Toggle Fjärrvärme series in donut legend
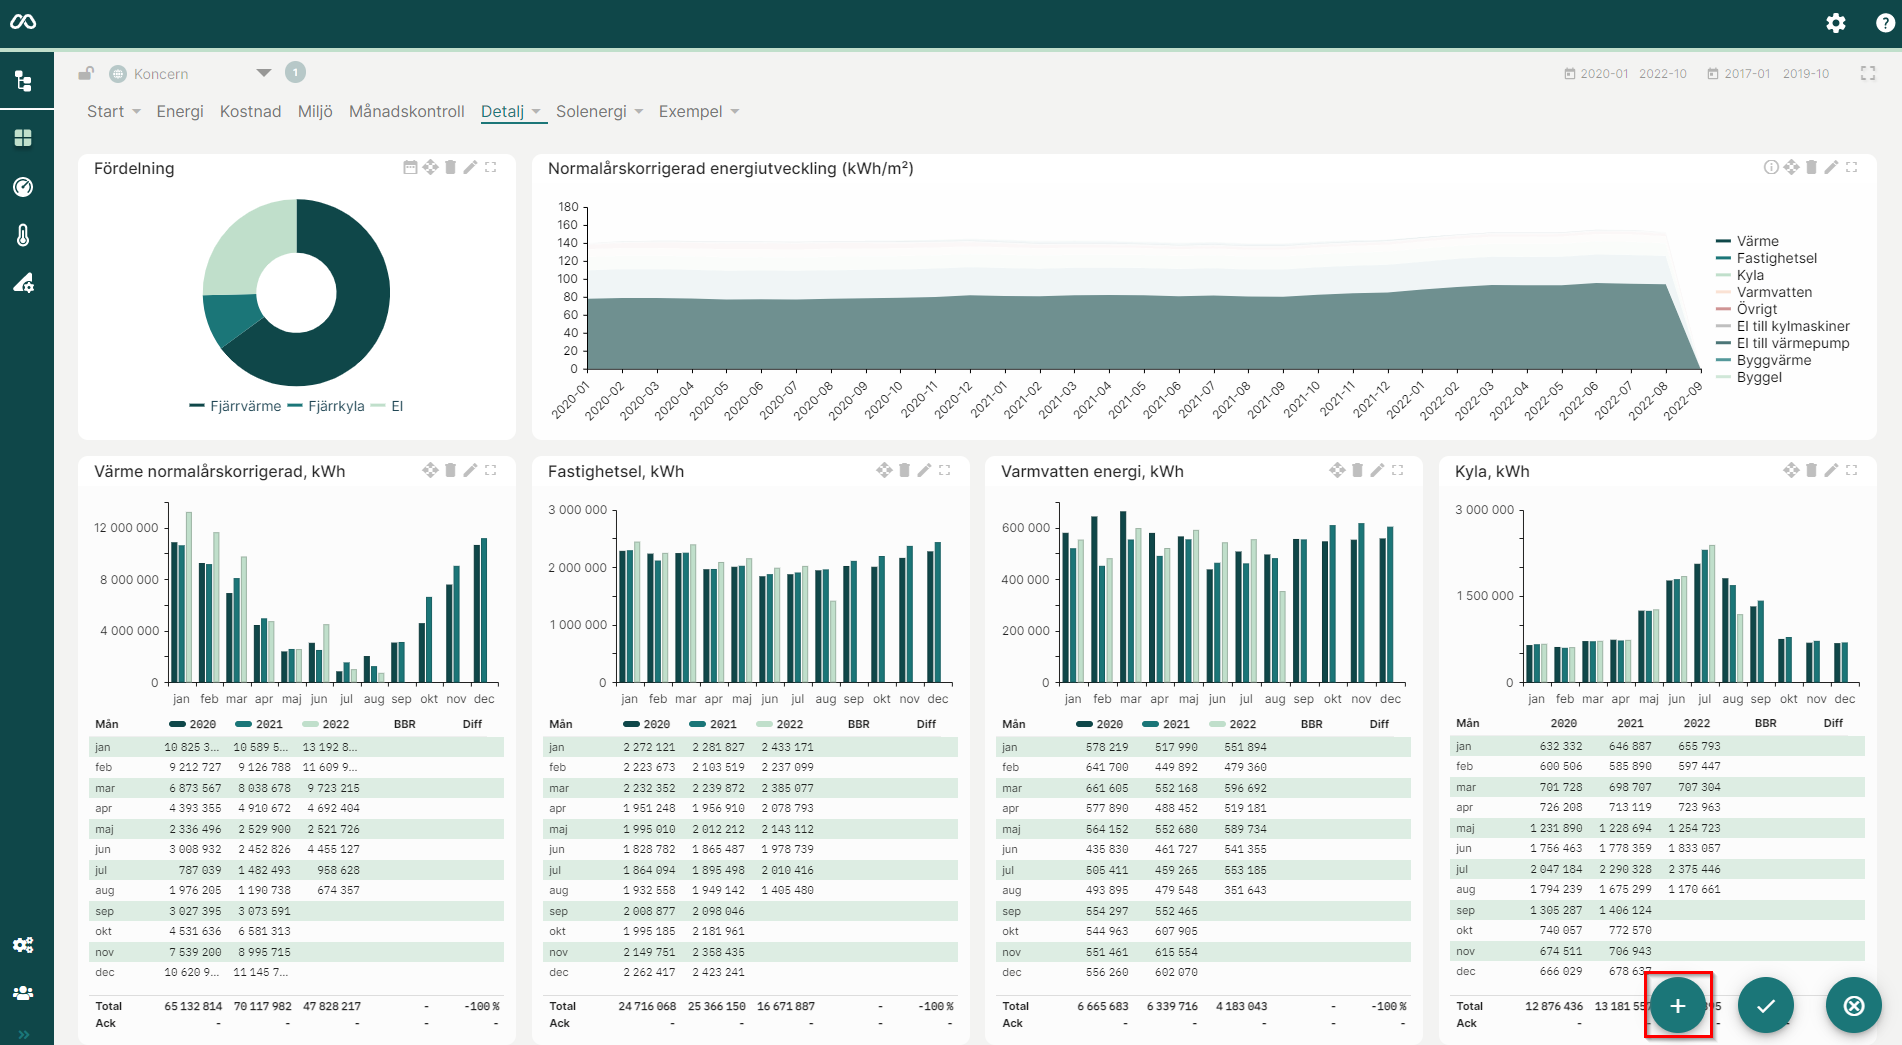This screenshot has width=1902, height=1045. pyautogui.click(x=235, y=406)
